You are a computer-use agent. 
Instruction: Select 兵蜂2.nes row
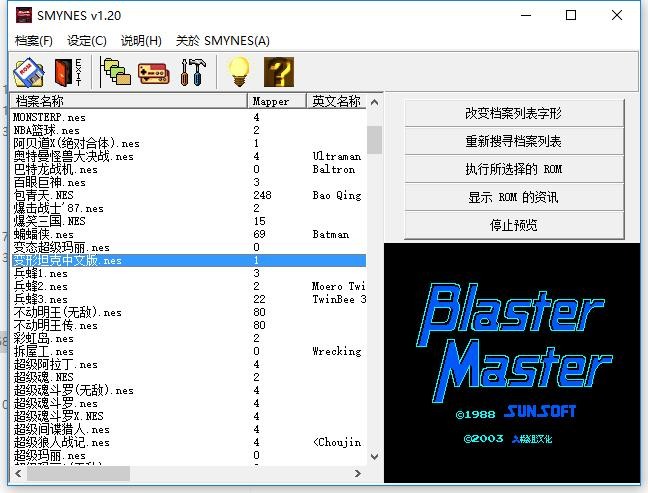point(188,286)
